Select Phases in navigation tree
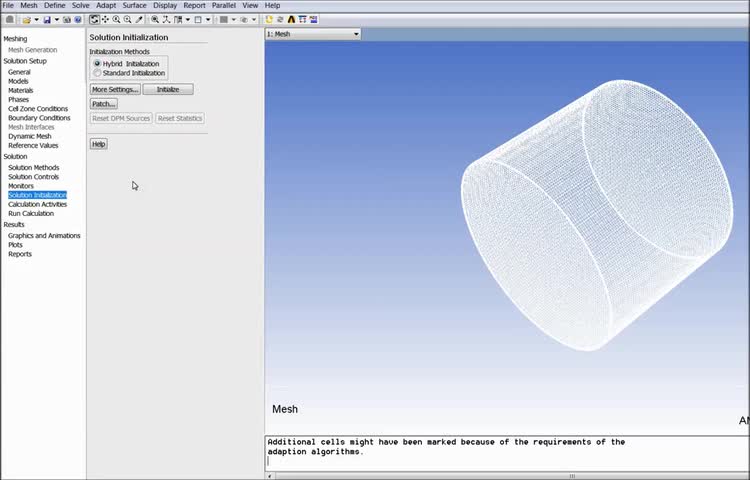Image resolution: width=750 pixels, height=480 pixels. (x=18, y=99)
